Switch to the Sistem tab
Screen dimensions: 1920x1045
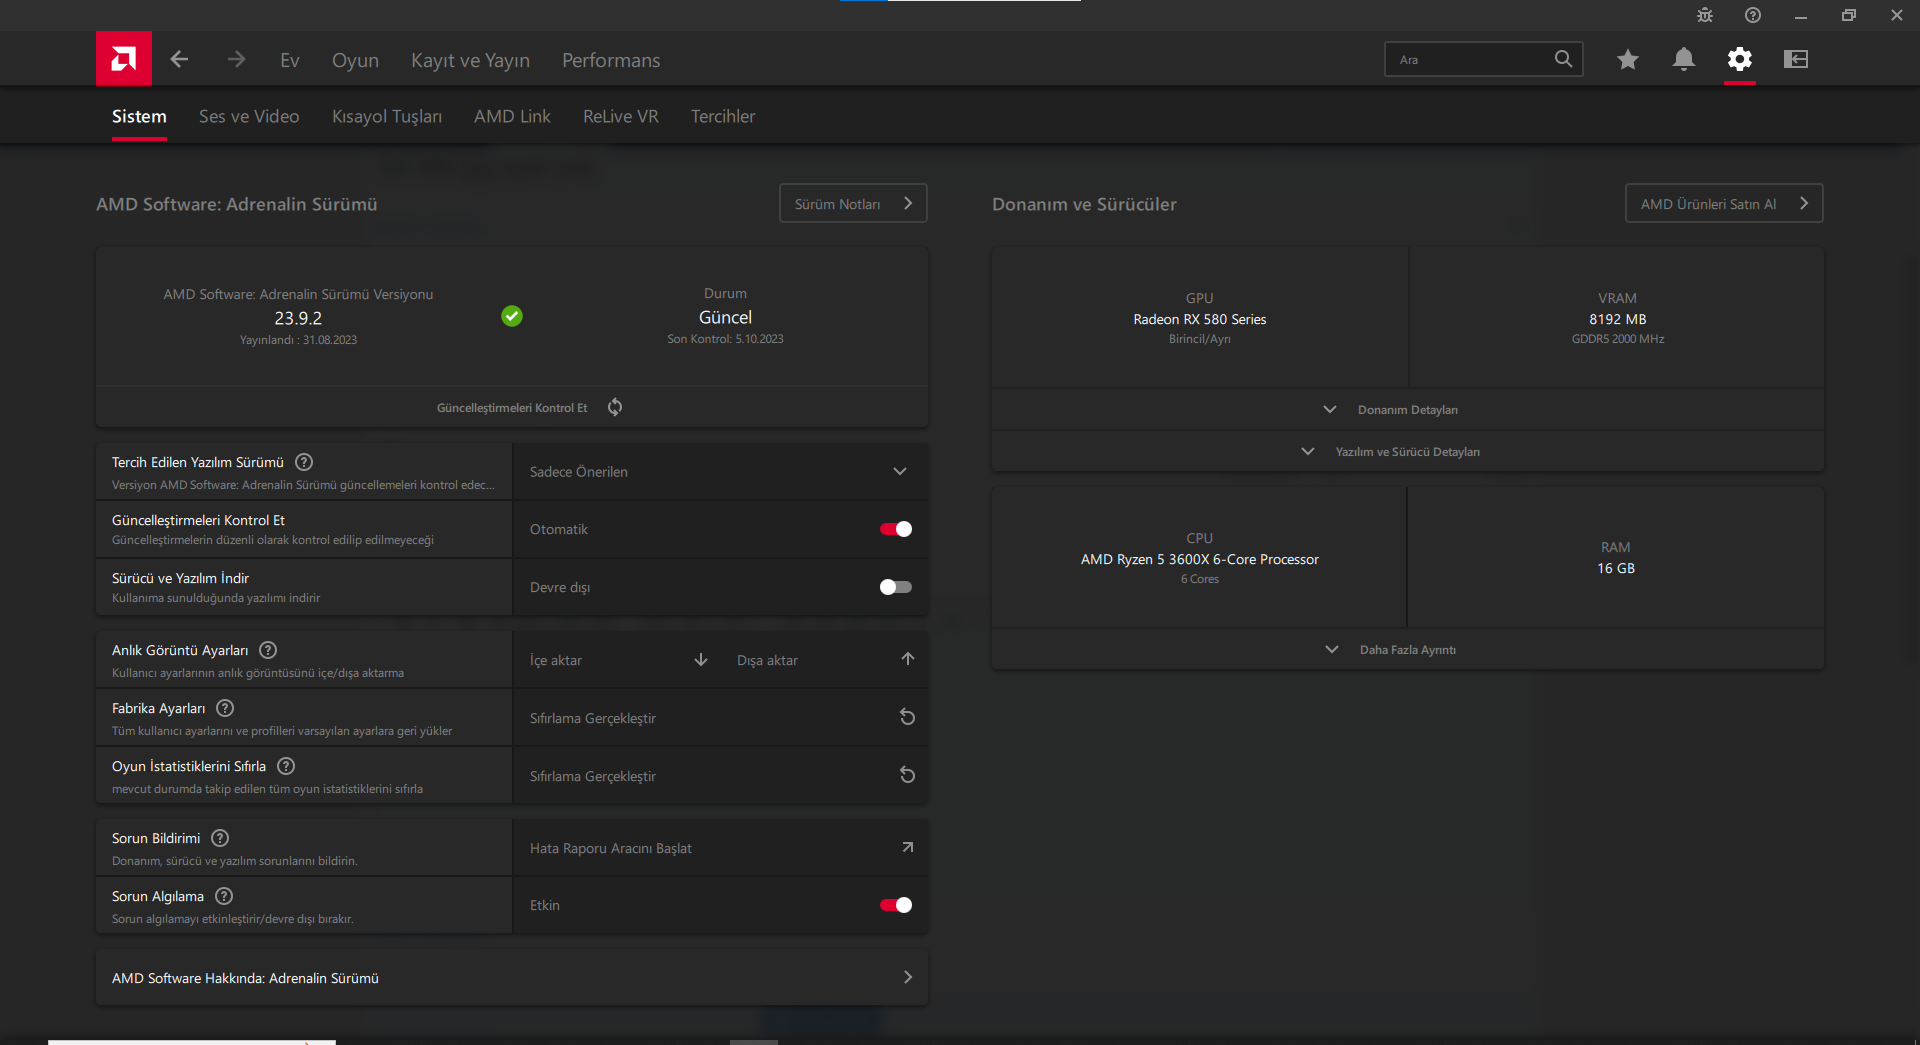point(139,116)
